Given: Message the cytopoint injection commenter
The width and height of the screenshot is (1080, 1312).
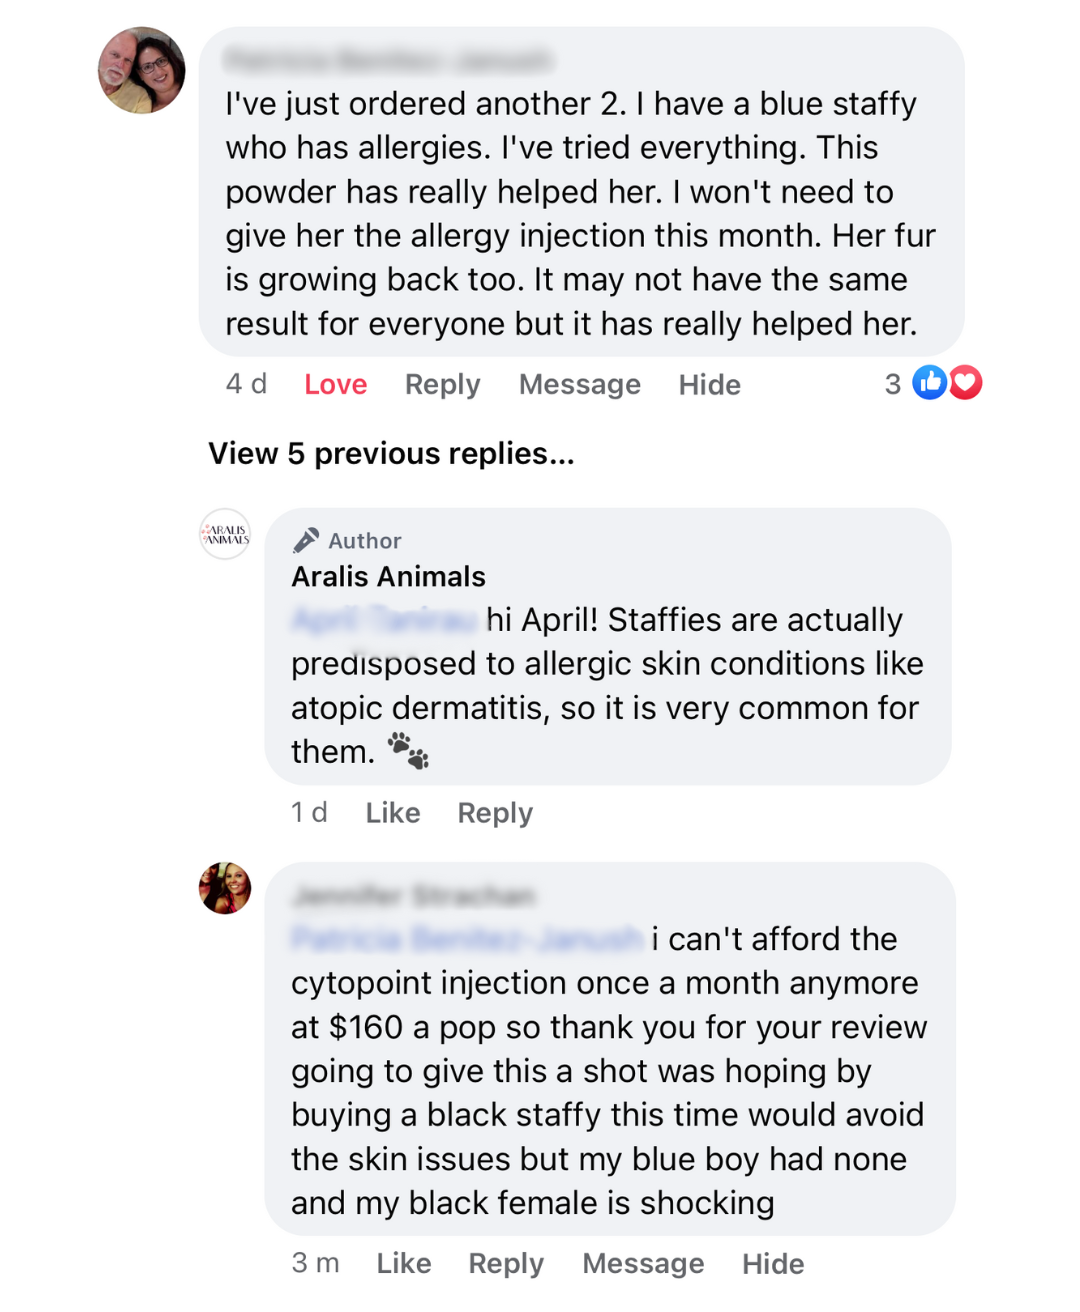Looking at the screenshot, I should coord(643,1264).
